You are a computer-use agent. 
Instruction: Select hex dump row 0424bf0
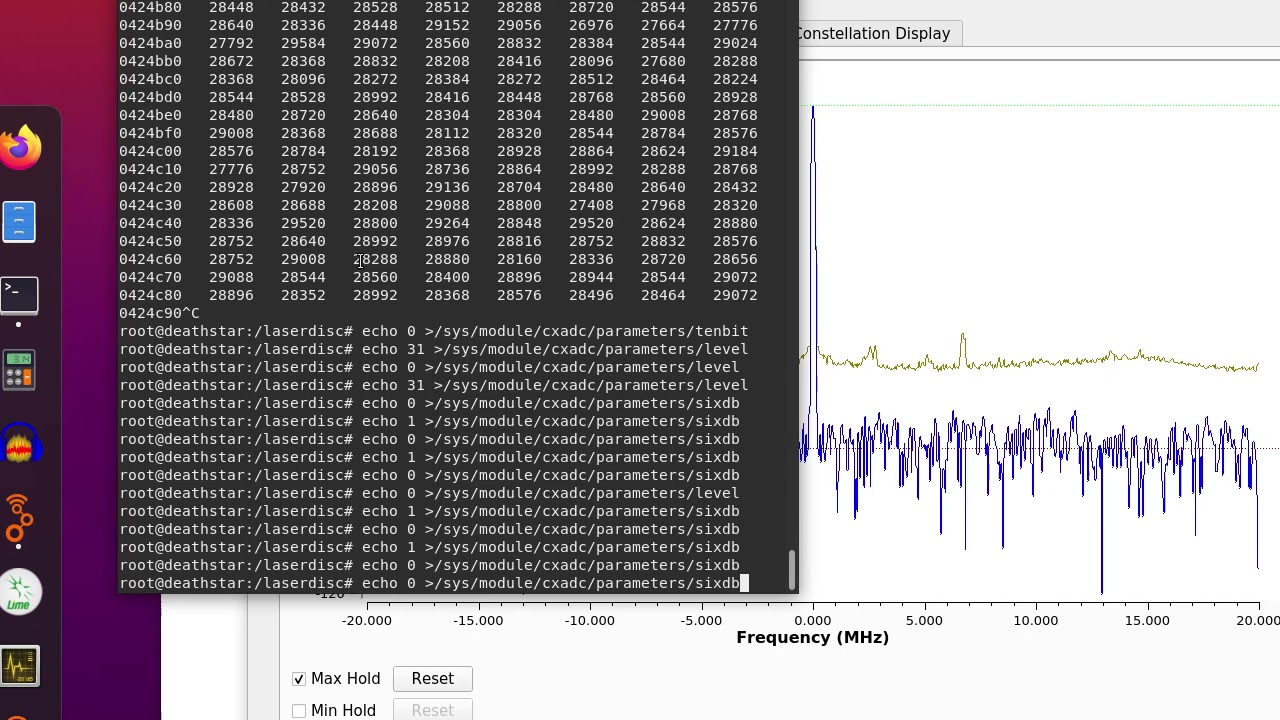[x=438, y=133]
